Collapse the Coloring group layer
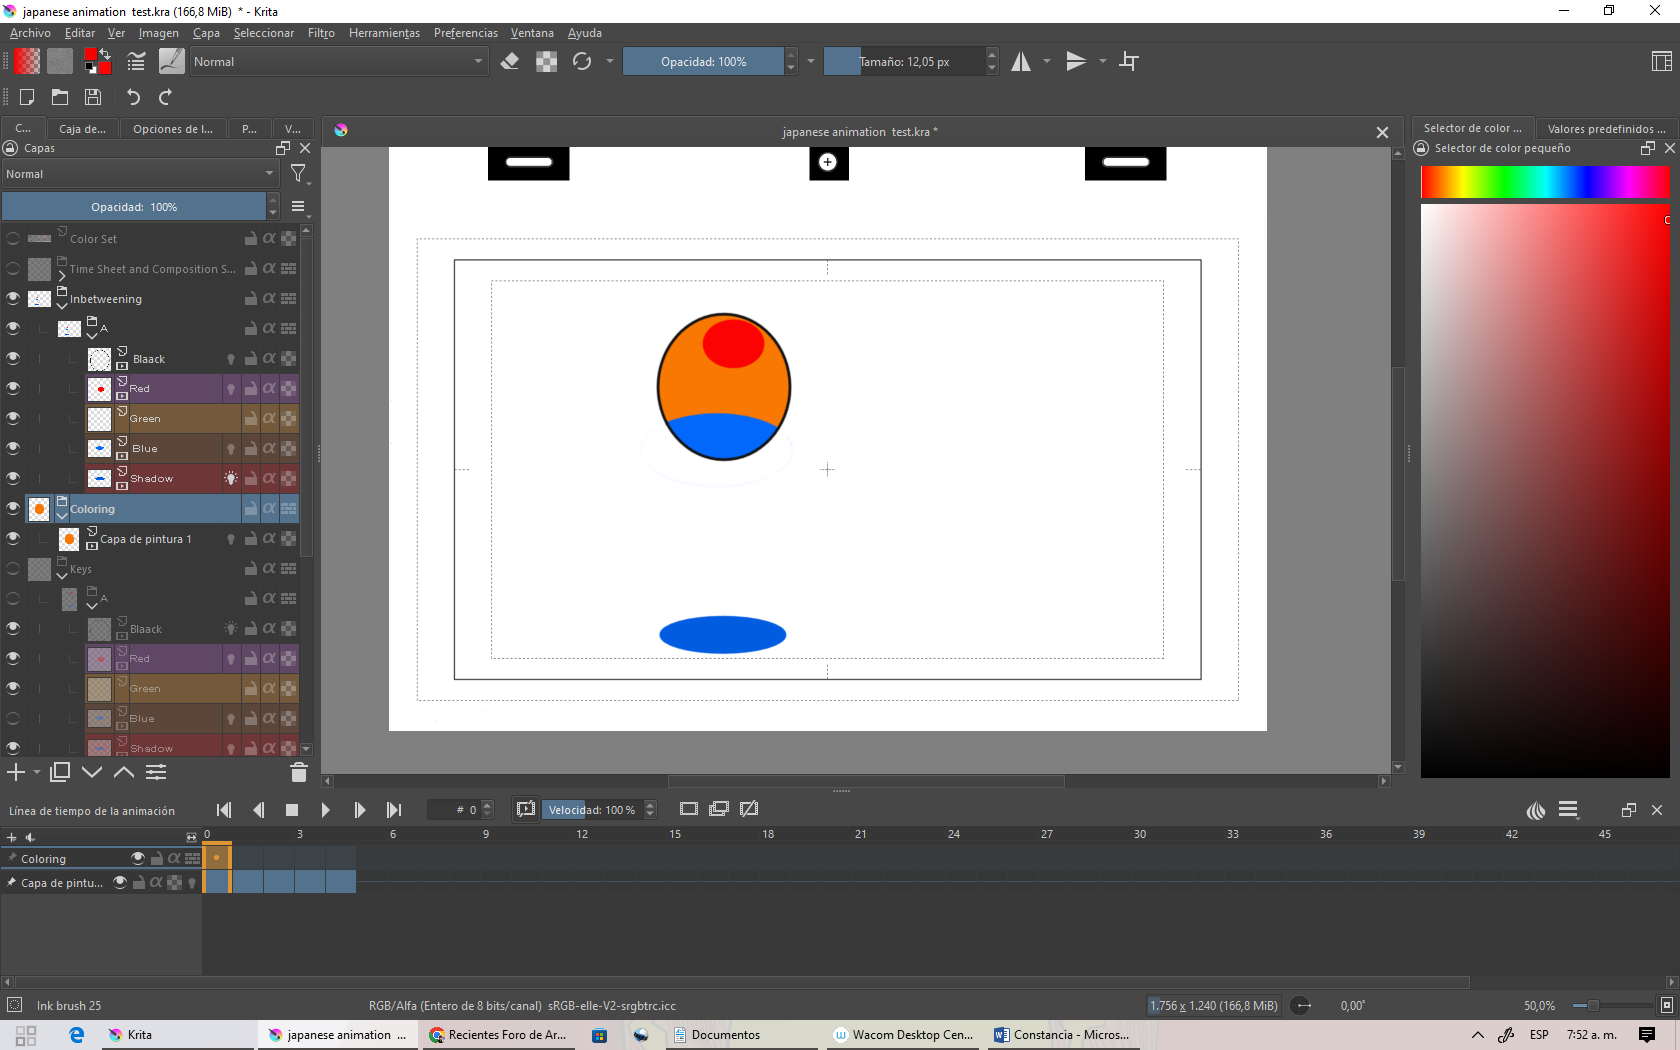This screenshot has height=1050, width=1680. click(x=62, y=516)
